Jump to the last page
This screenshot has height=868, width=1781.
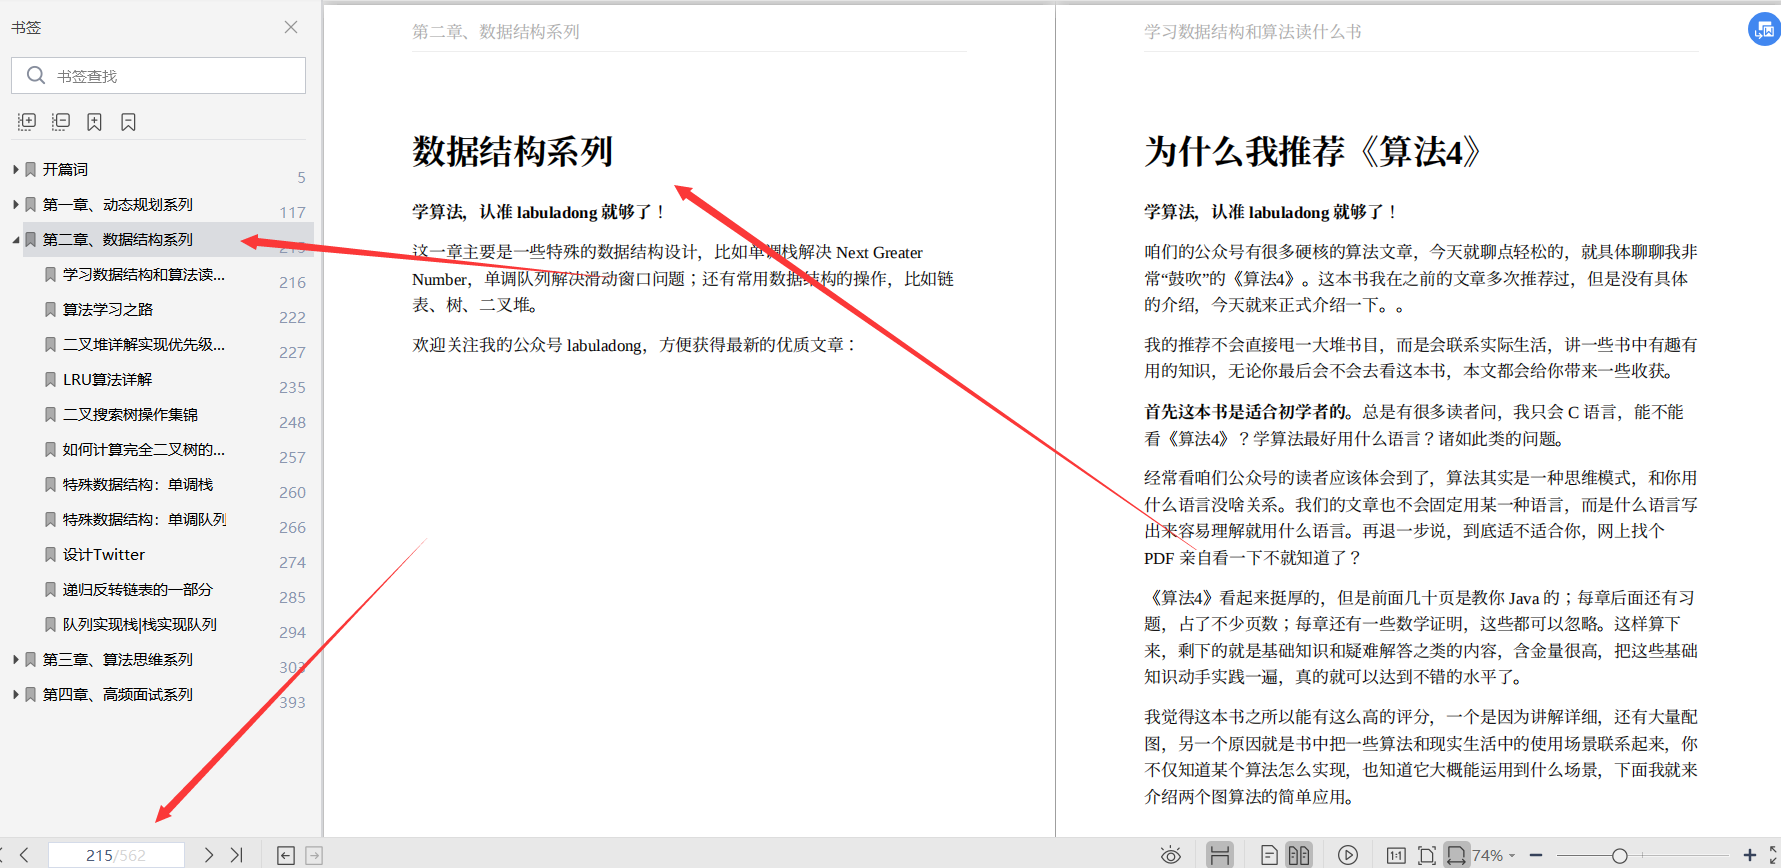237,855
